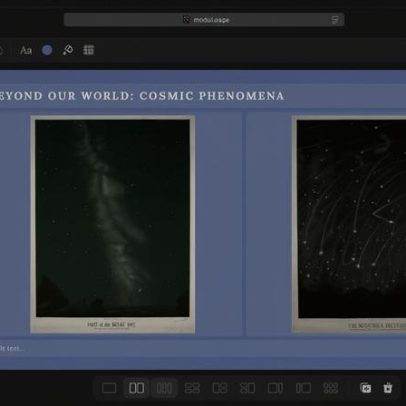
Task: Select the three-by-three grid layout
Action: tap(331, 388)
